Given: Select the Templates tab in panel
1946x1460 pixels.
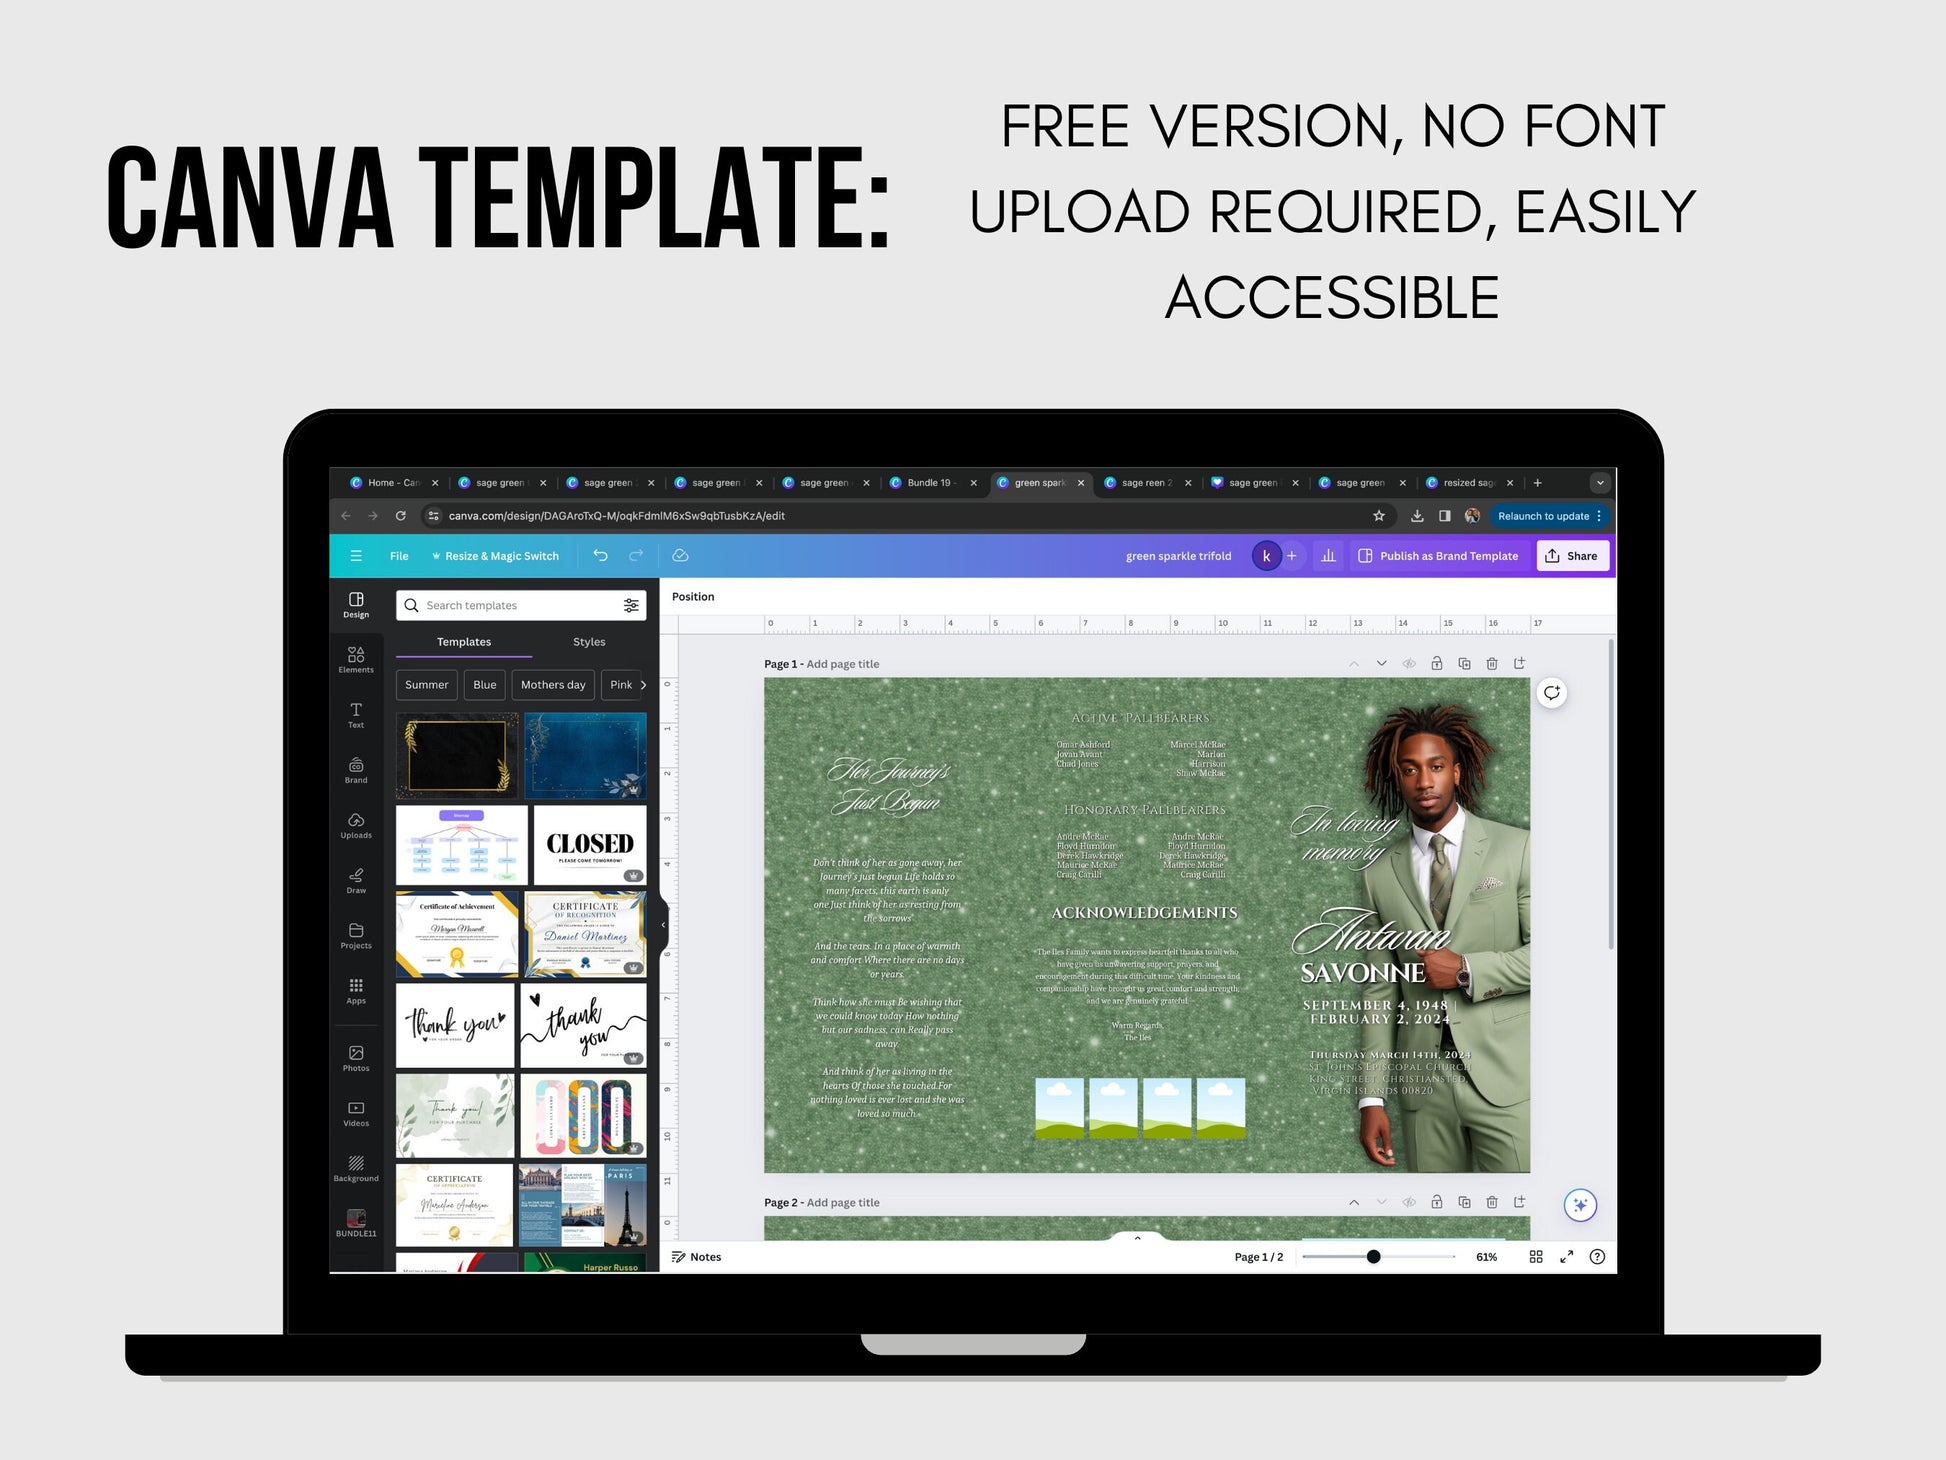Looking at the screenshot, I should click(463, 643).
